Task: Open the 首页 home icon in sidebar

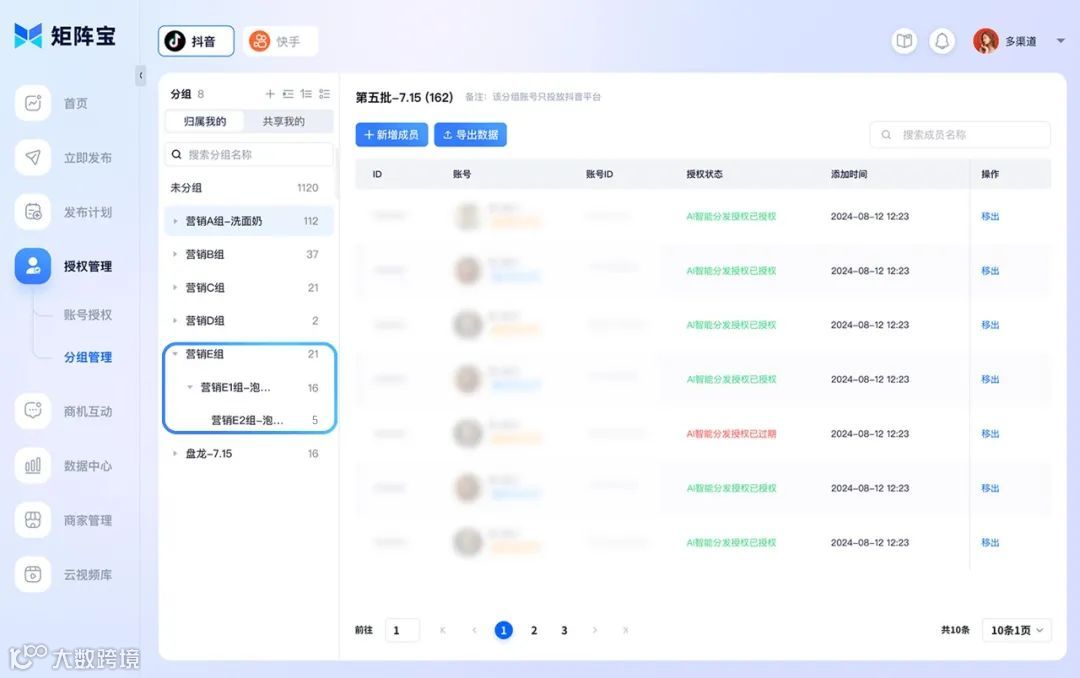Action: tap(32, 102)
